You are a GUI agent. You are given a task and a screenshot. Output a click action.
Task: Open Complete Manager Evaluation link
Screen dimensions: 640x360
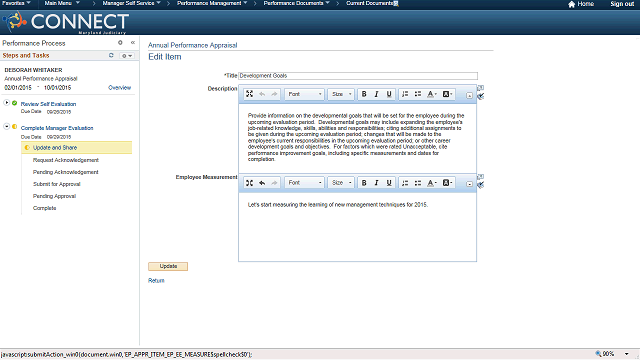57,128
